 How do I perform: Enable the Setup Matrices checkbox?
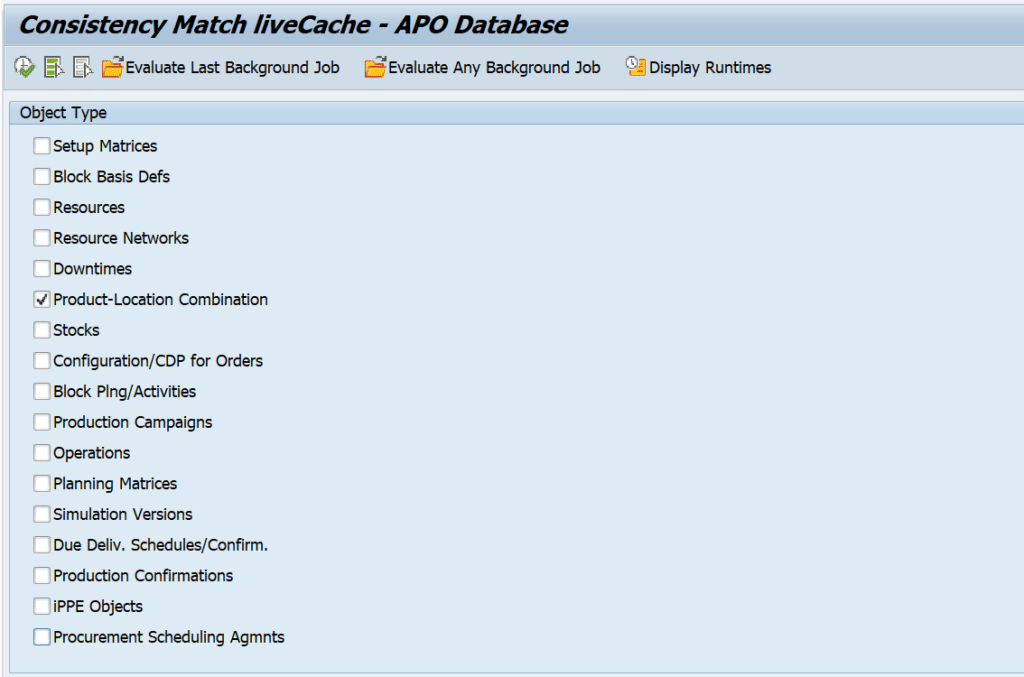pos(42,146)
